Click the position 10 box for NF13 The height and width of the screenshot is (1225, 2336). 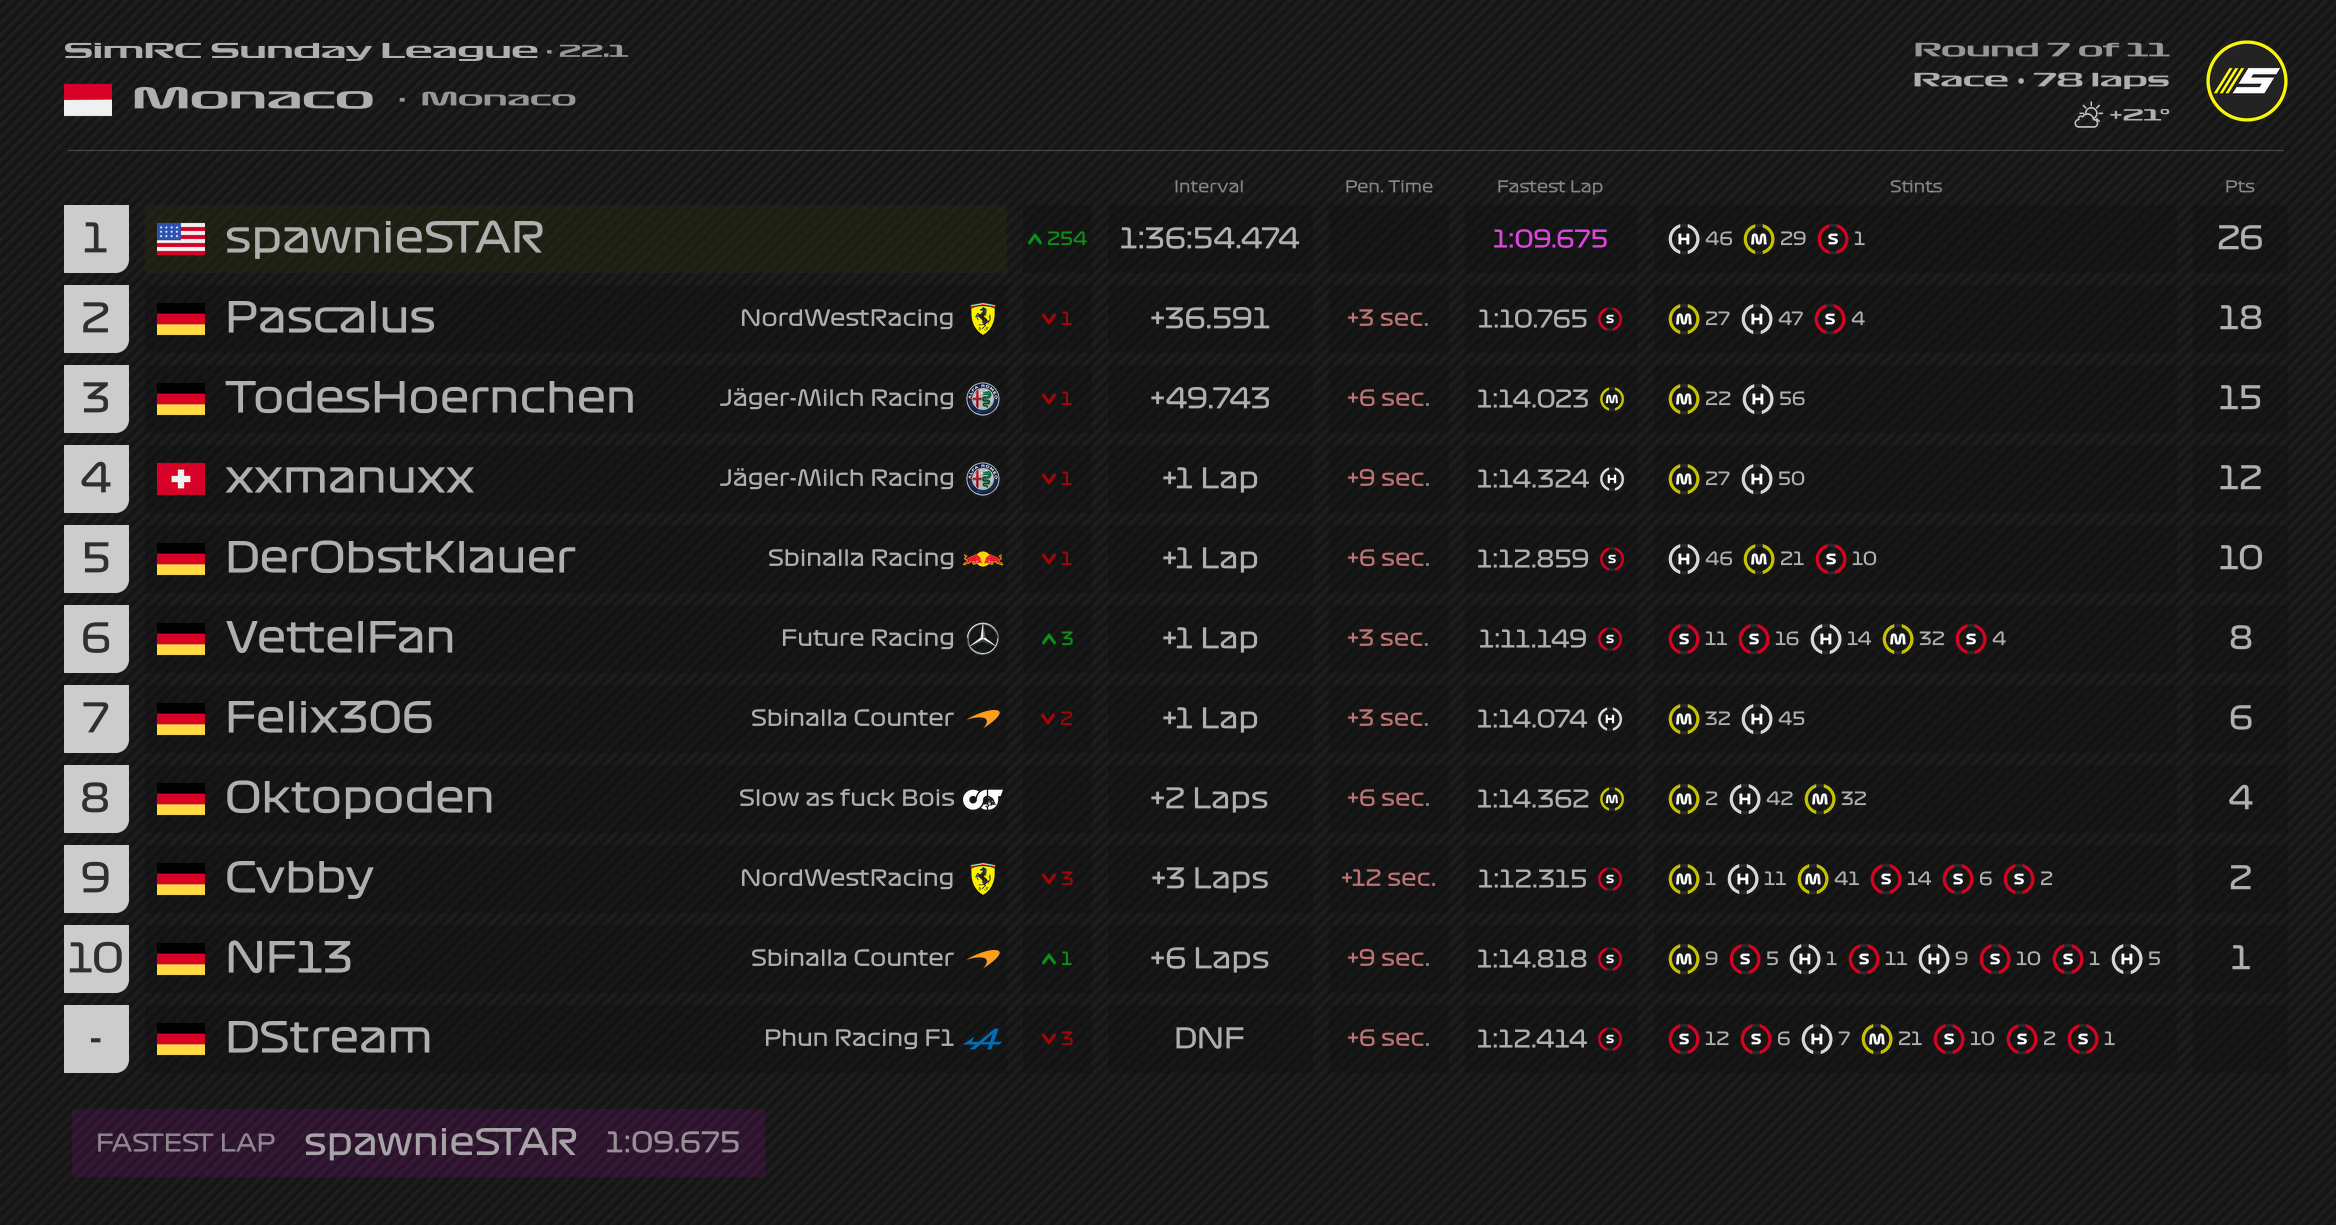pos(96,958)
